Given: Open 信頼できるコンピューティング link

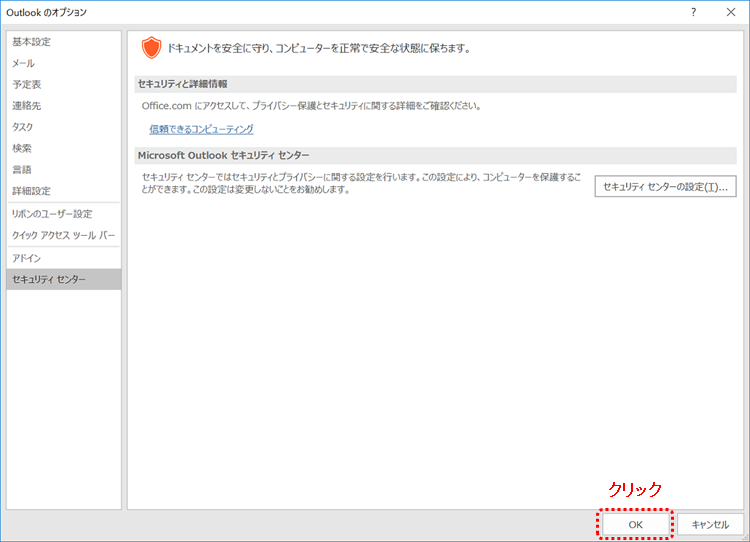Looking at the screenshot, I should (x=201, y=129).
